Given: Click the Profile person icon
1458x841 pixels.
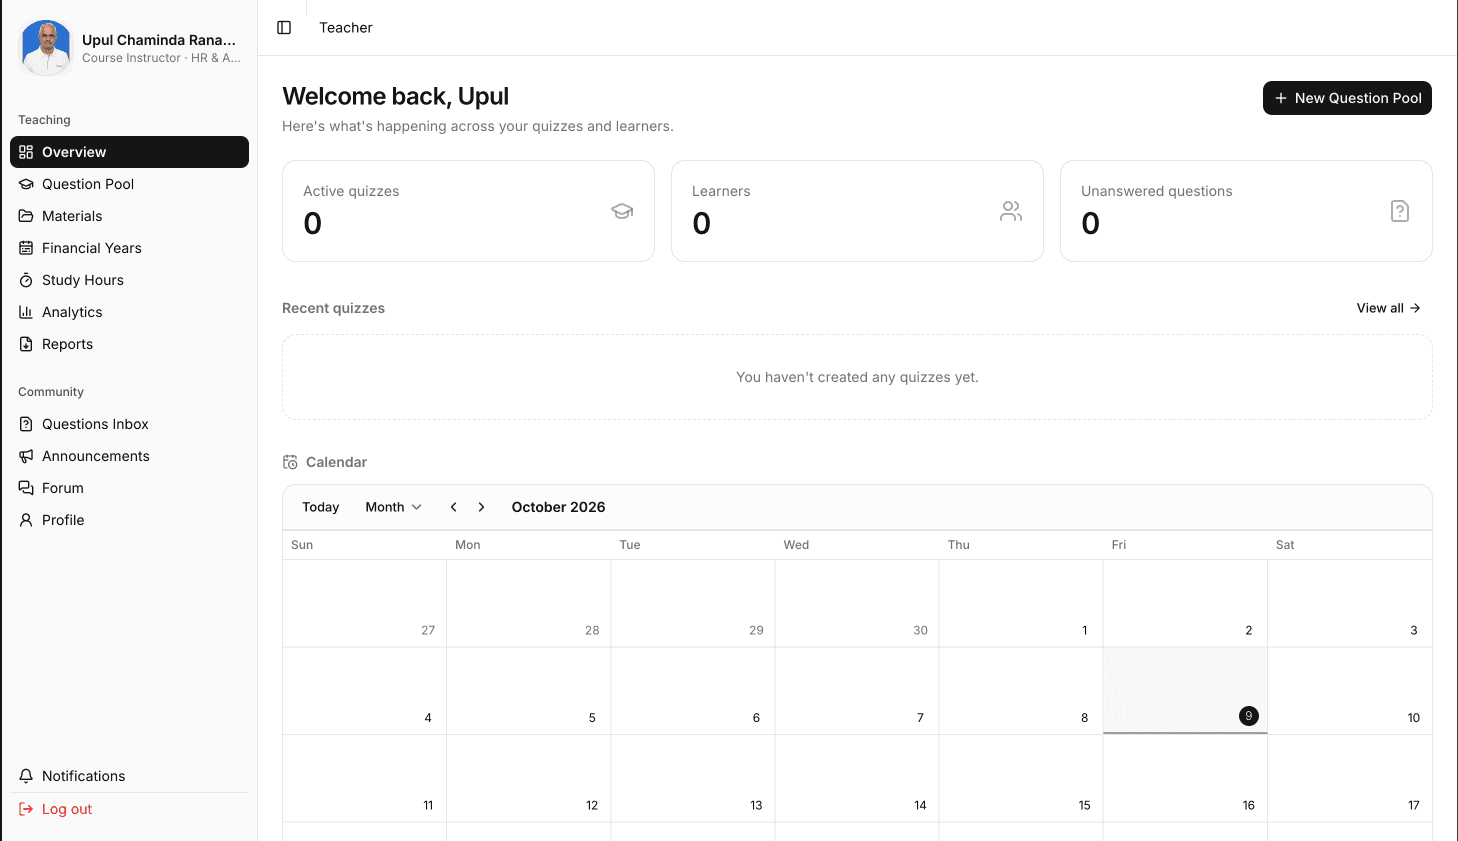Looking at the screenshot, I should (x=26, y=520).
